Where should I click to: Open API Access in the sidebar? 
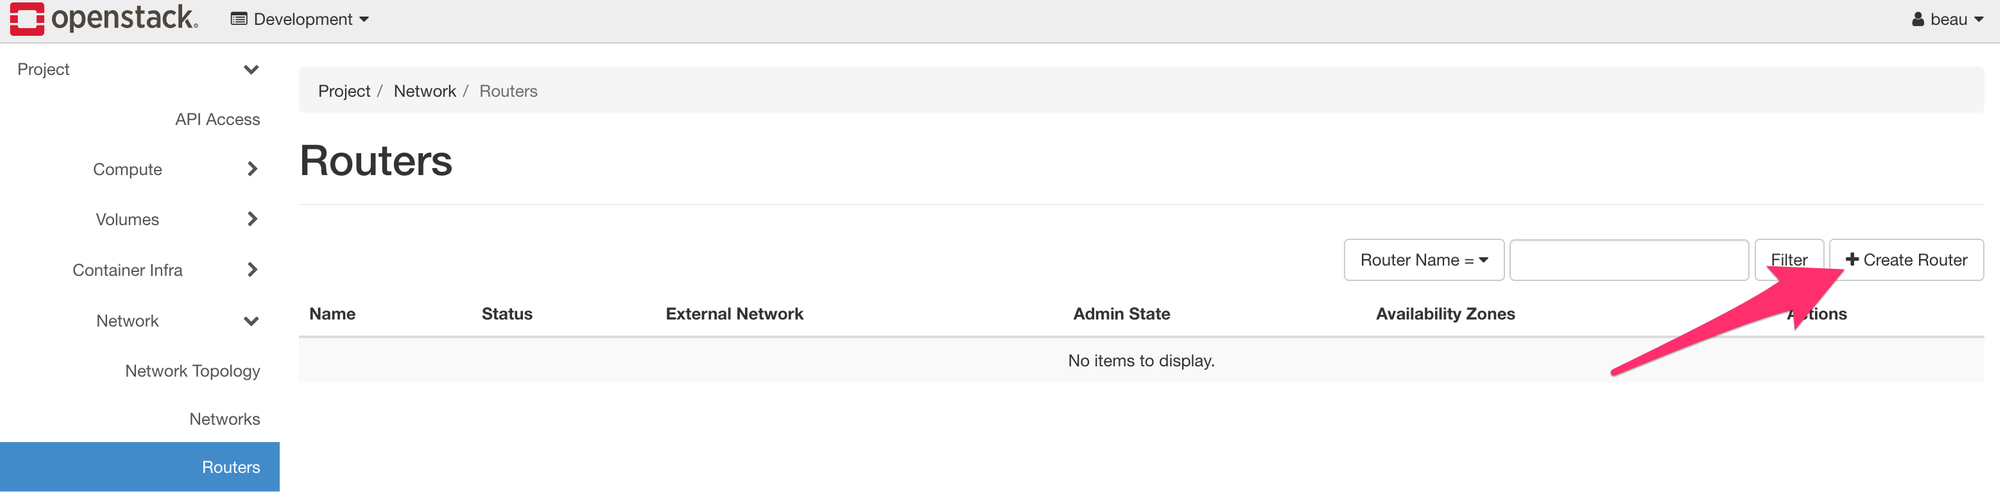tap(217, 119)
